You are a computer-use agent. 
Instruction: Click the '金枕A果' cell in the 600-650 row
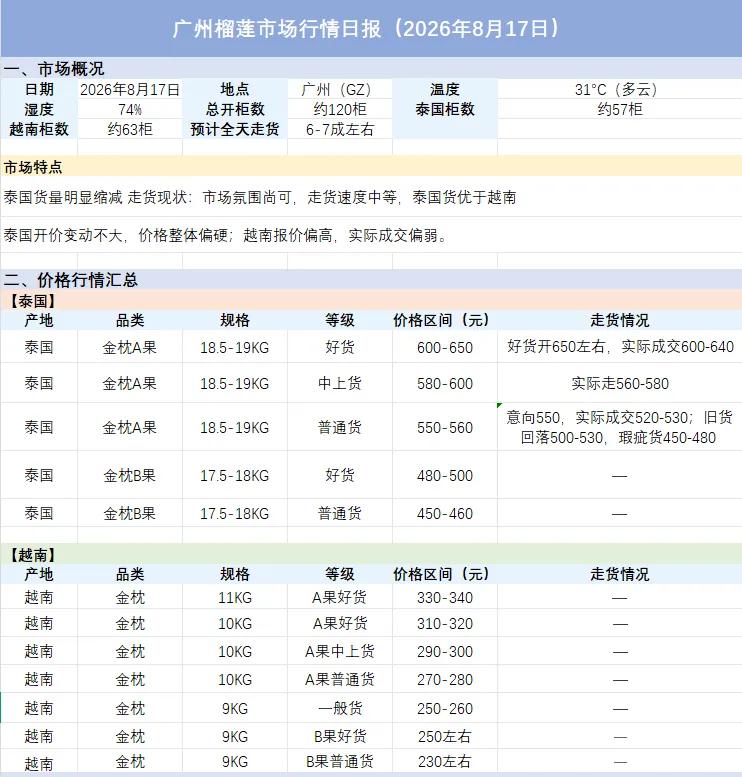point(130,347)
